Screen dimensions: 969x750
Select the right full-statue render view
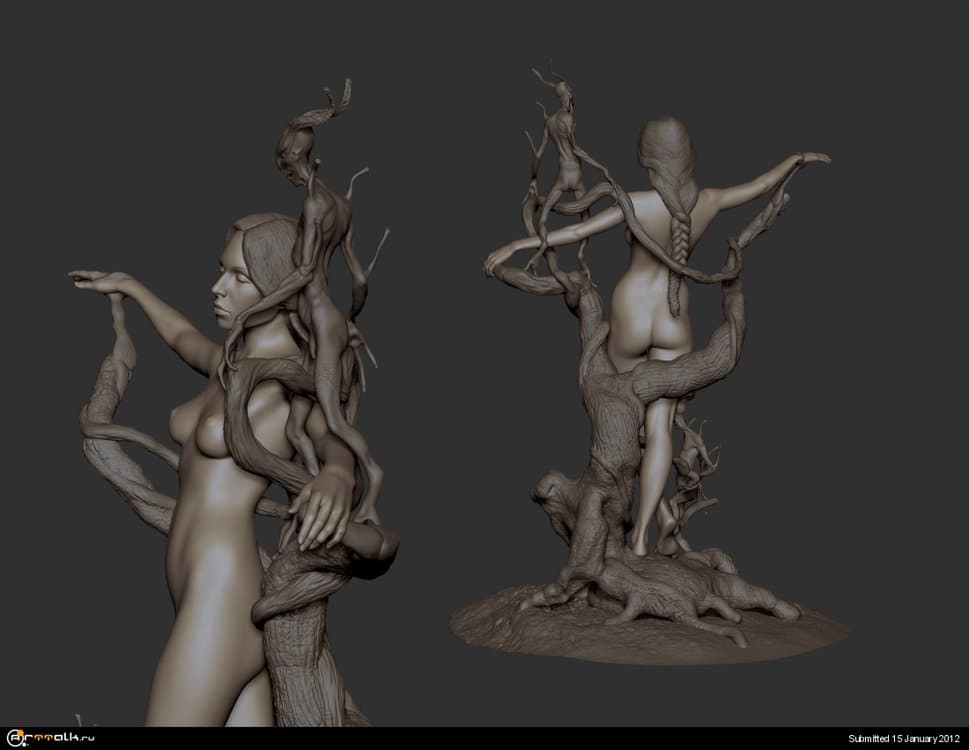point(650,400)
